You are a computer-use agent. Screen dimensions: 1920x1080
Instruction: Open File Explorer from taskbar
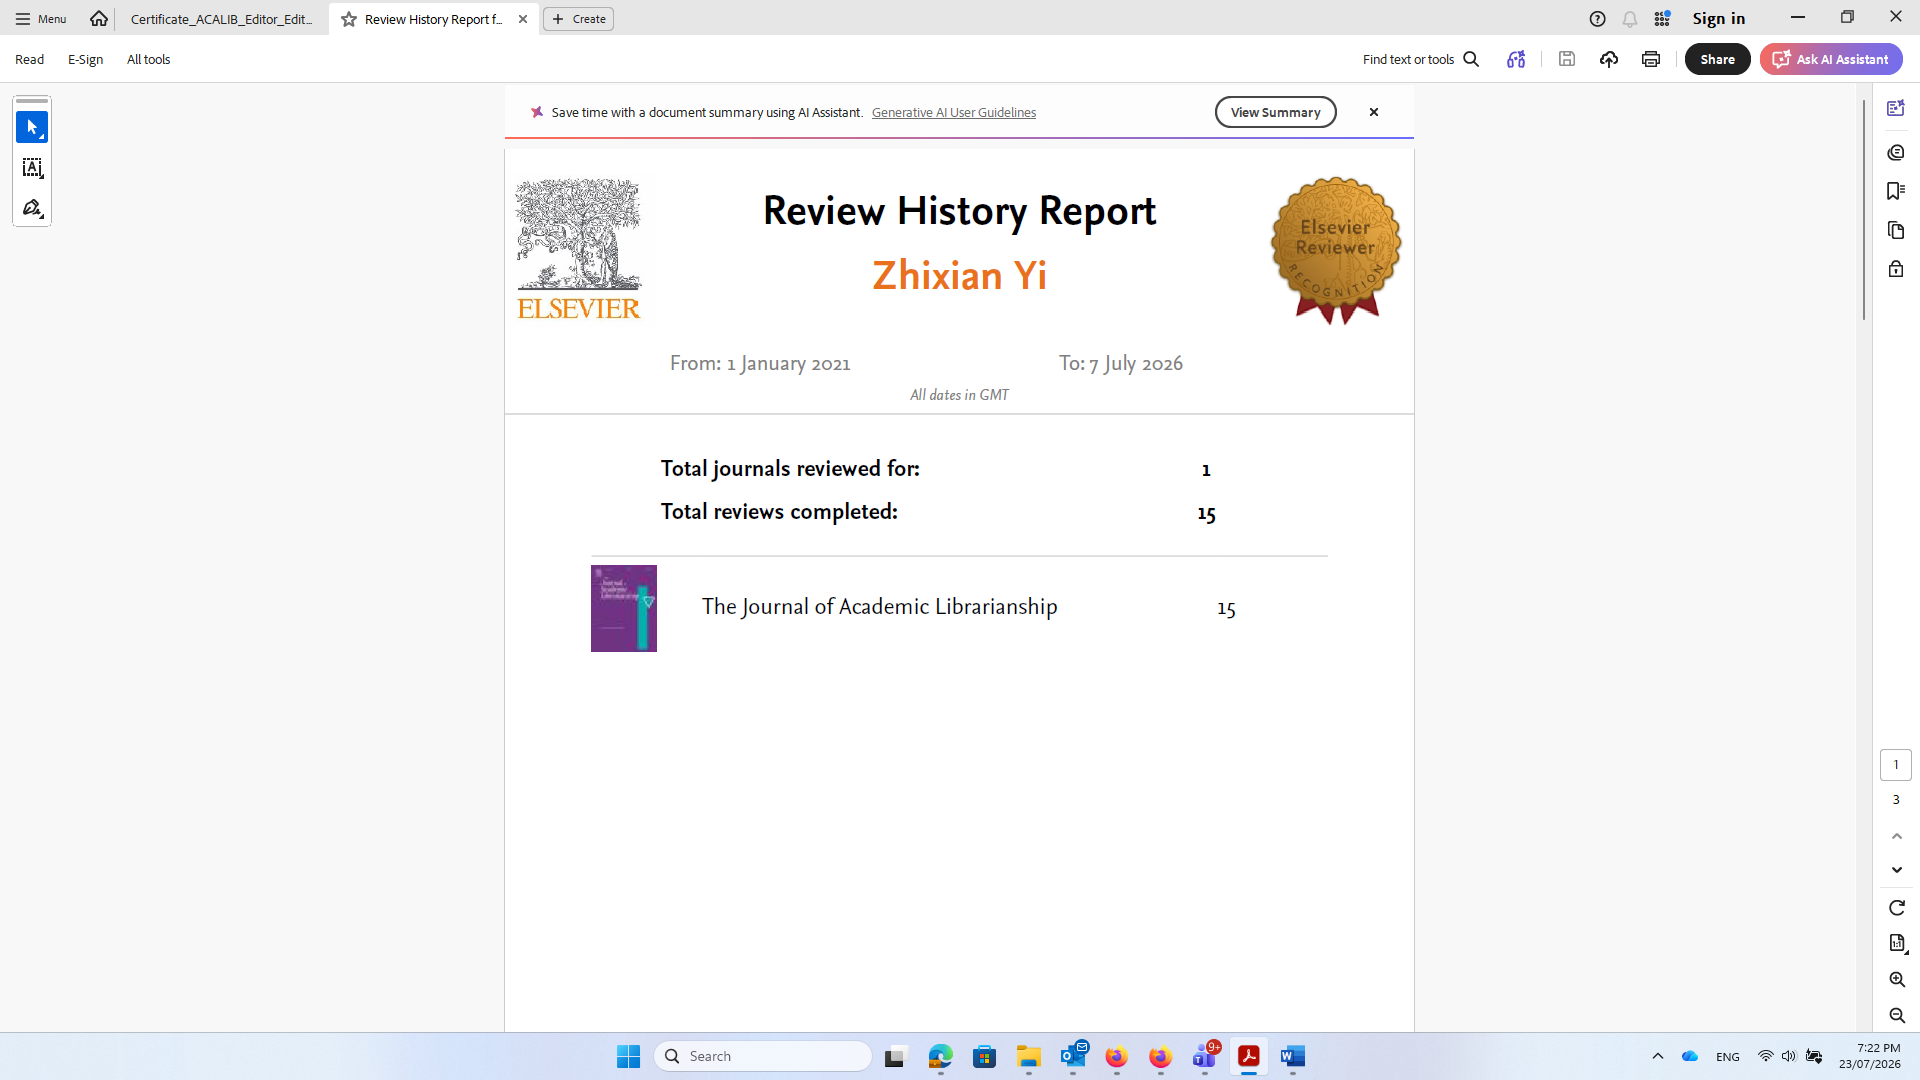(1029, 1056)
